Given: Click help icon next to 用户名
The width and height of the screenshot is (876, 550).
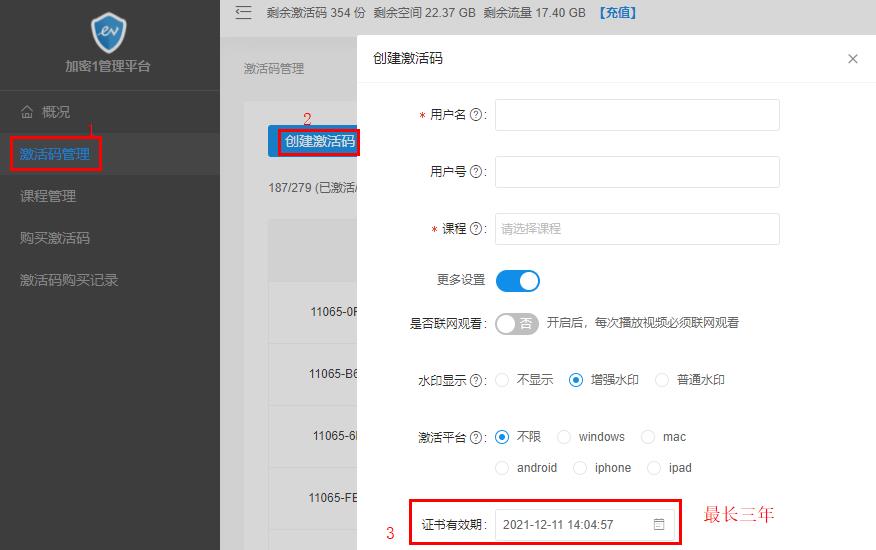Looking at the screenshot, I should pos(476,115).
